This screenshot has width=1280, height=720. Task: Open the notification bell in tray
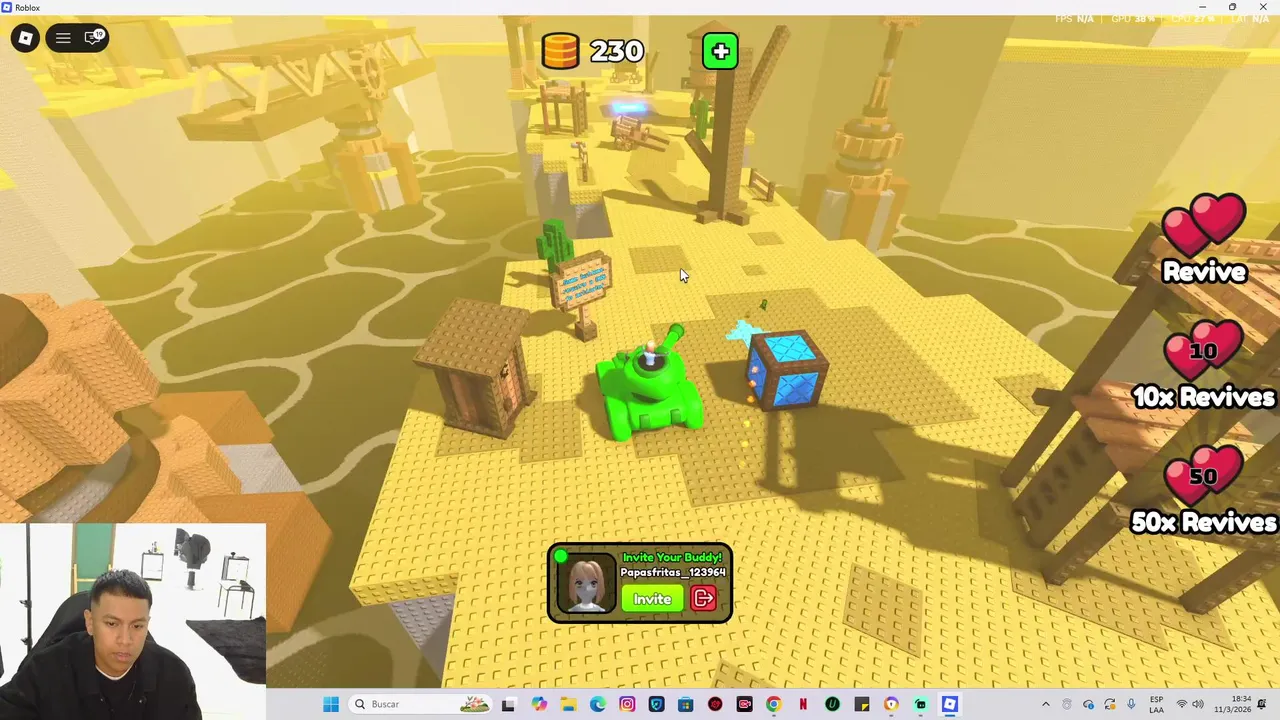tap(1263, 704)
